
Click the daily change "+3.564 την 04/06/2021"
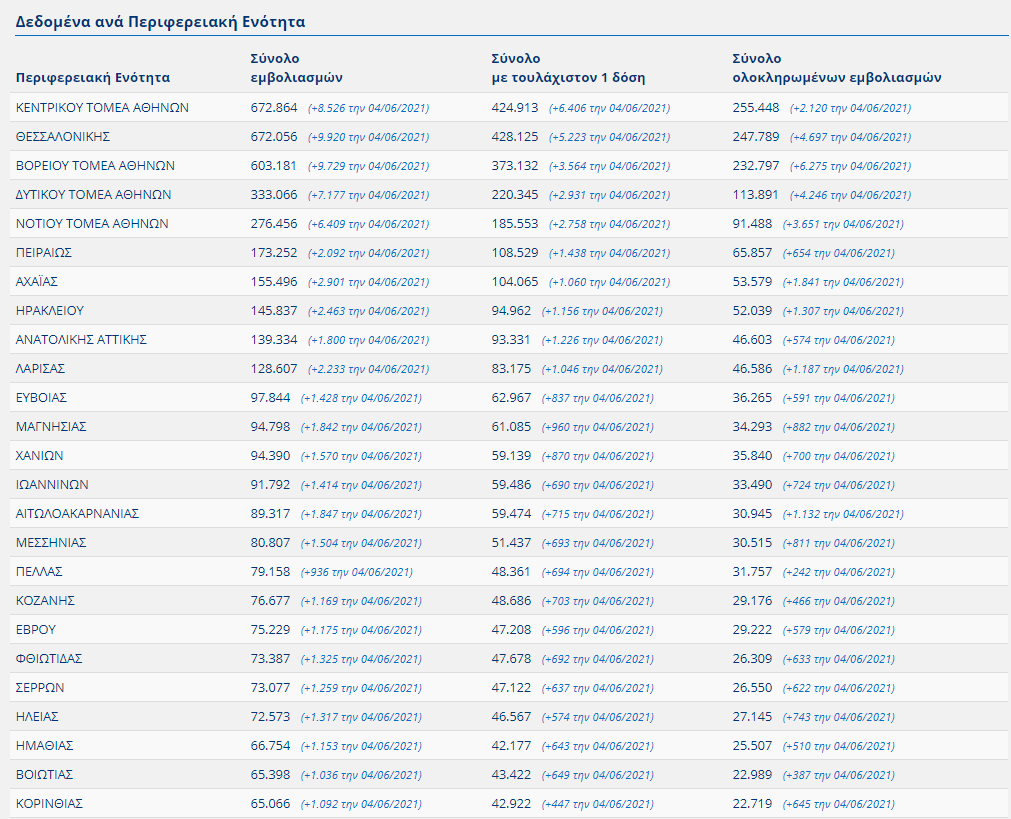pyautogui.click(x=610, y=166)
